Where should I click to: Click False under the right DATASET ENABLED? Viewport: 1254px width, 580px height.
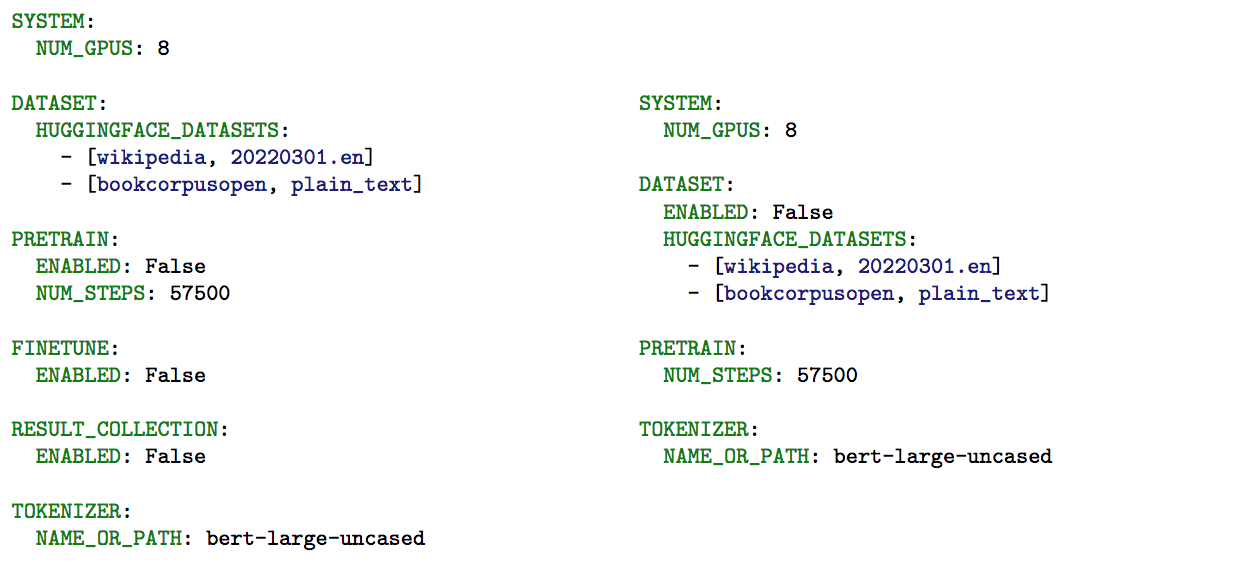(x=803, y=212)
